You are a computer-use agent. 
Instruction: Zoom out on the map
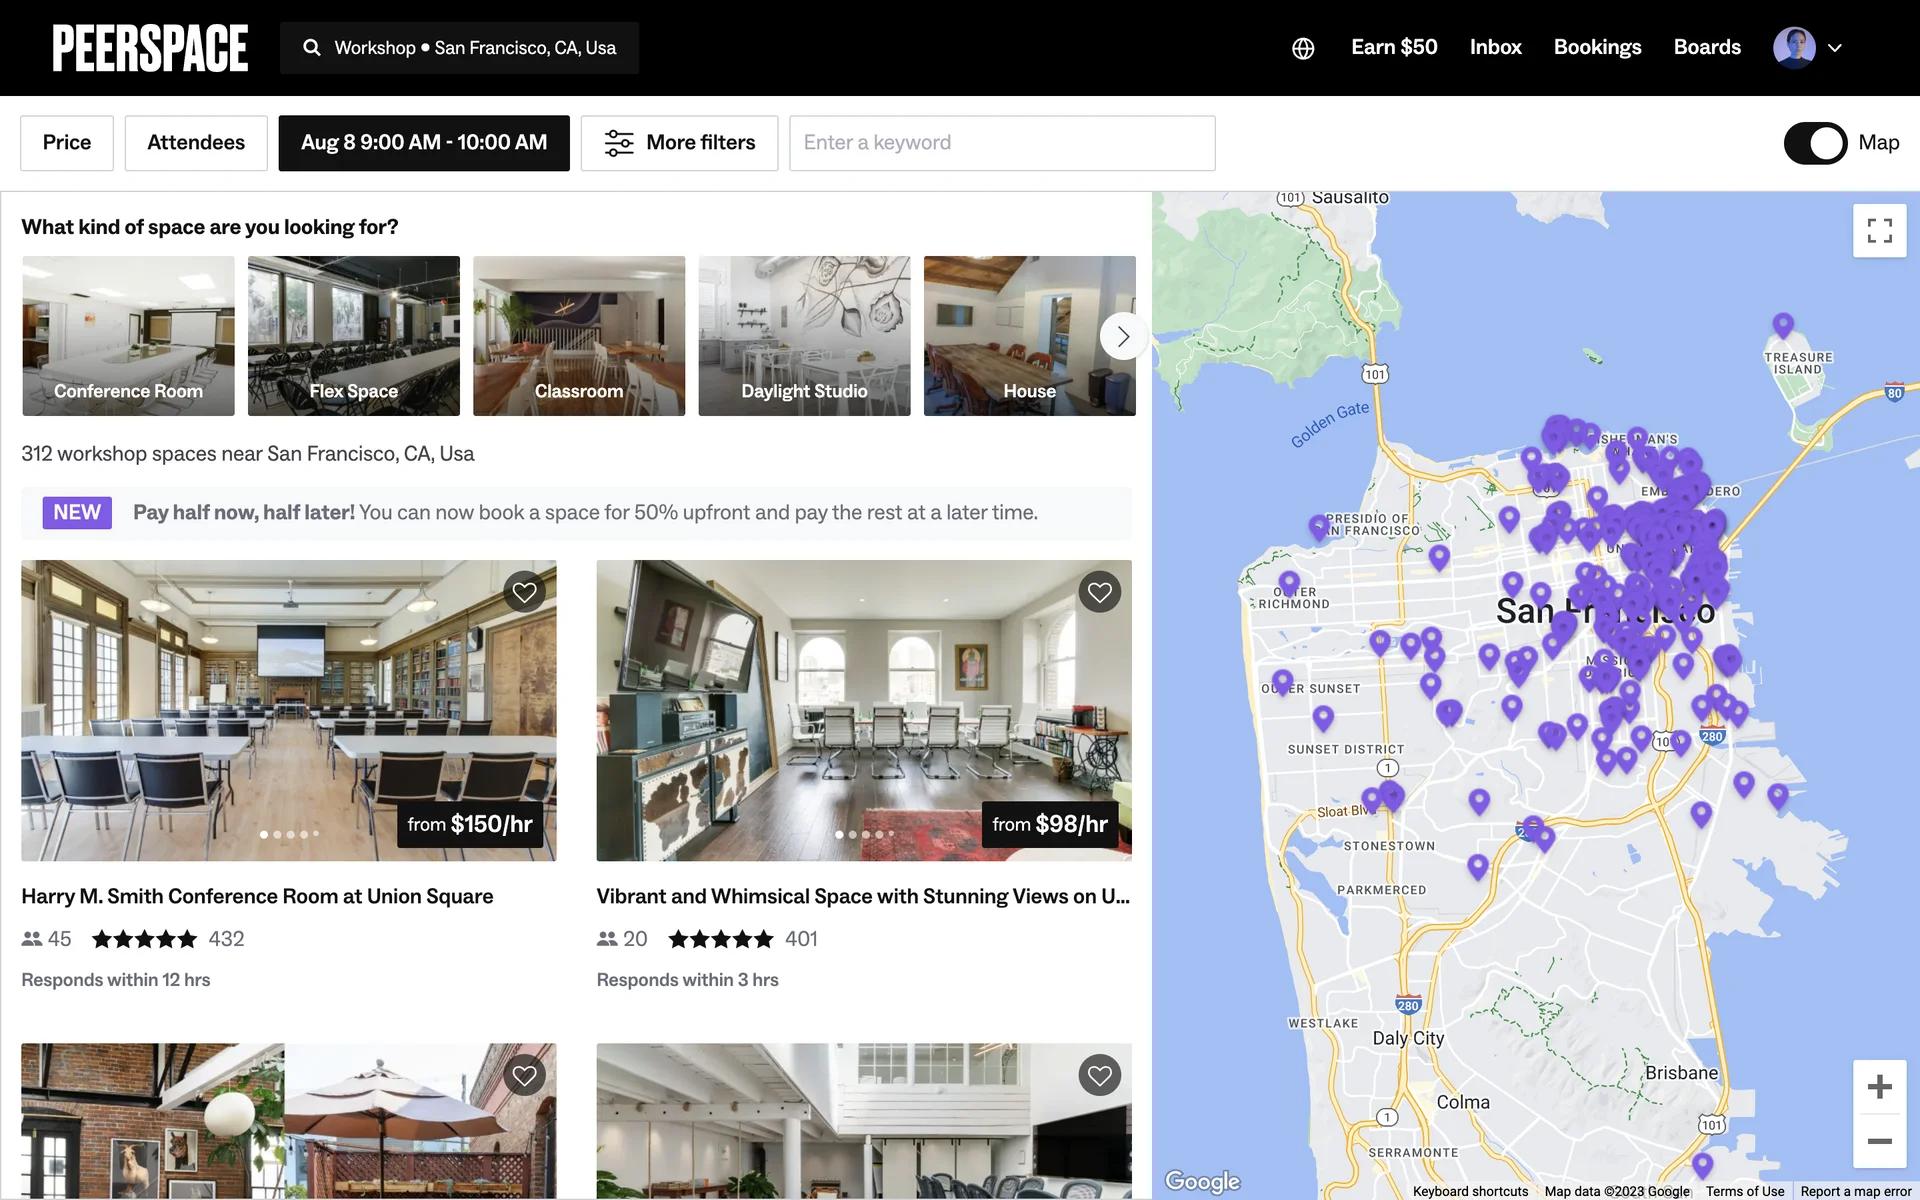[1879, 1141]
